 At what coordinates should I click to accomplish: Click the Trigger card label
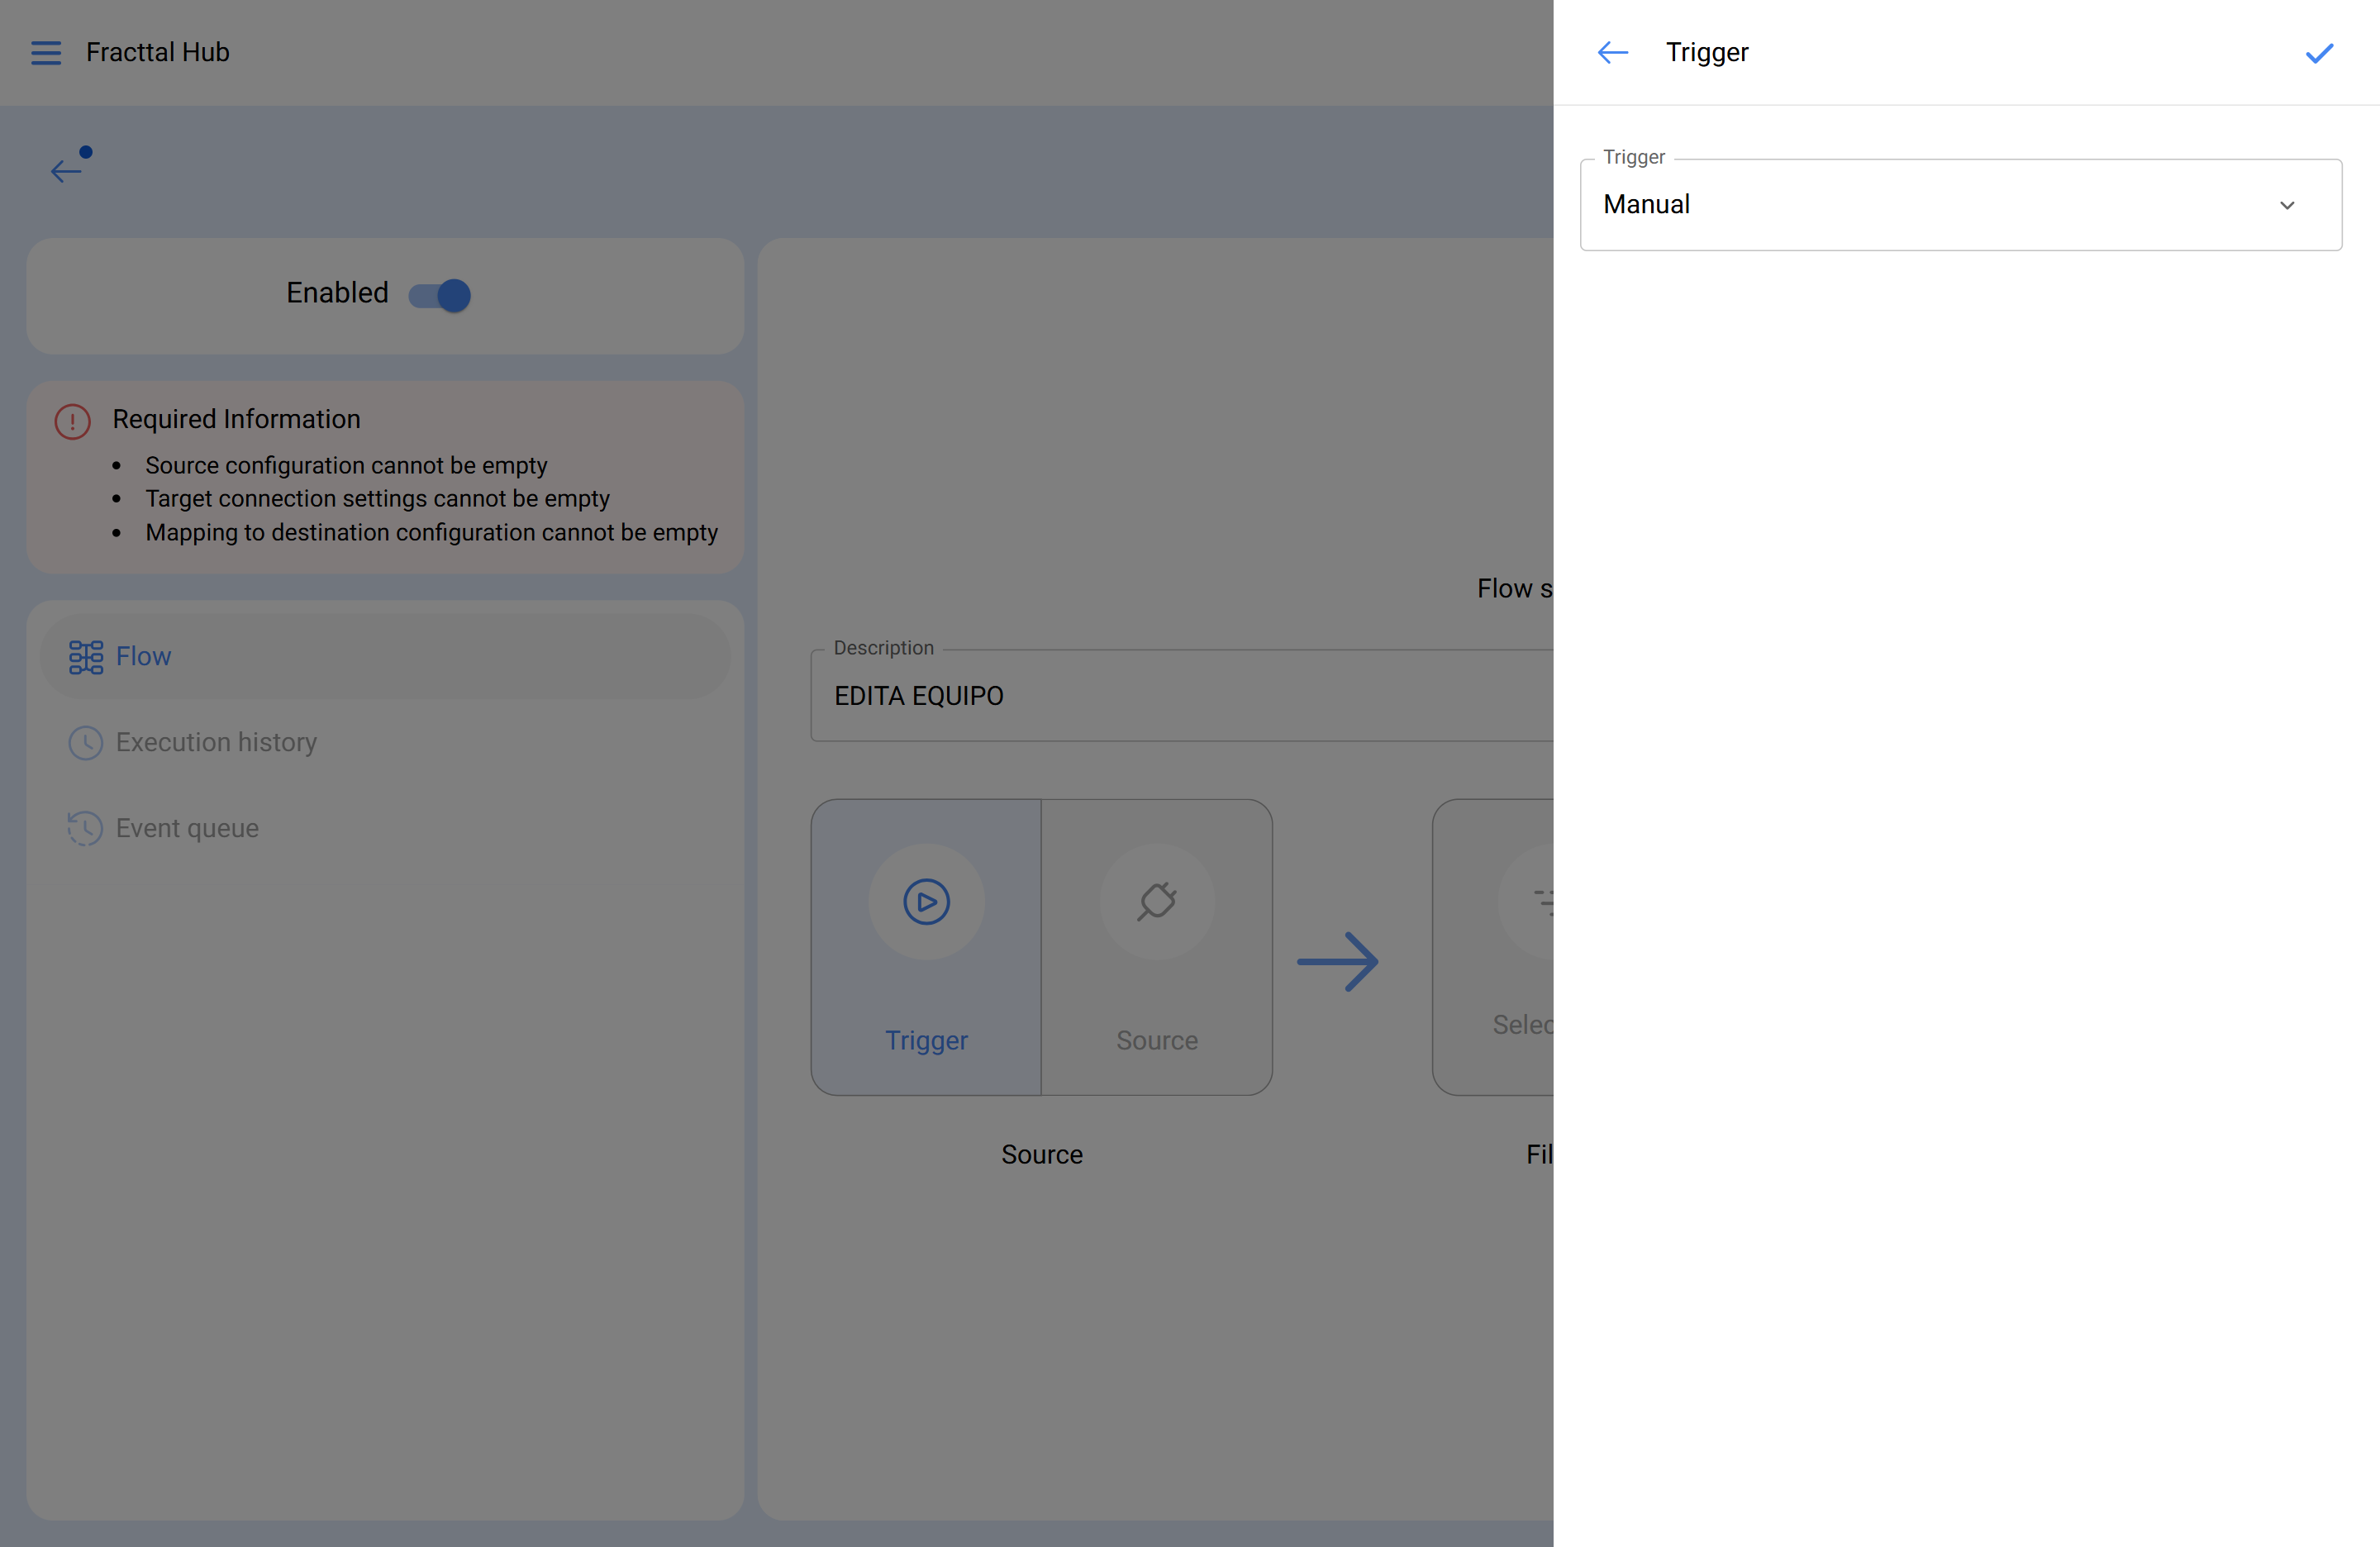coord(926,1040)
